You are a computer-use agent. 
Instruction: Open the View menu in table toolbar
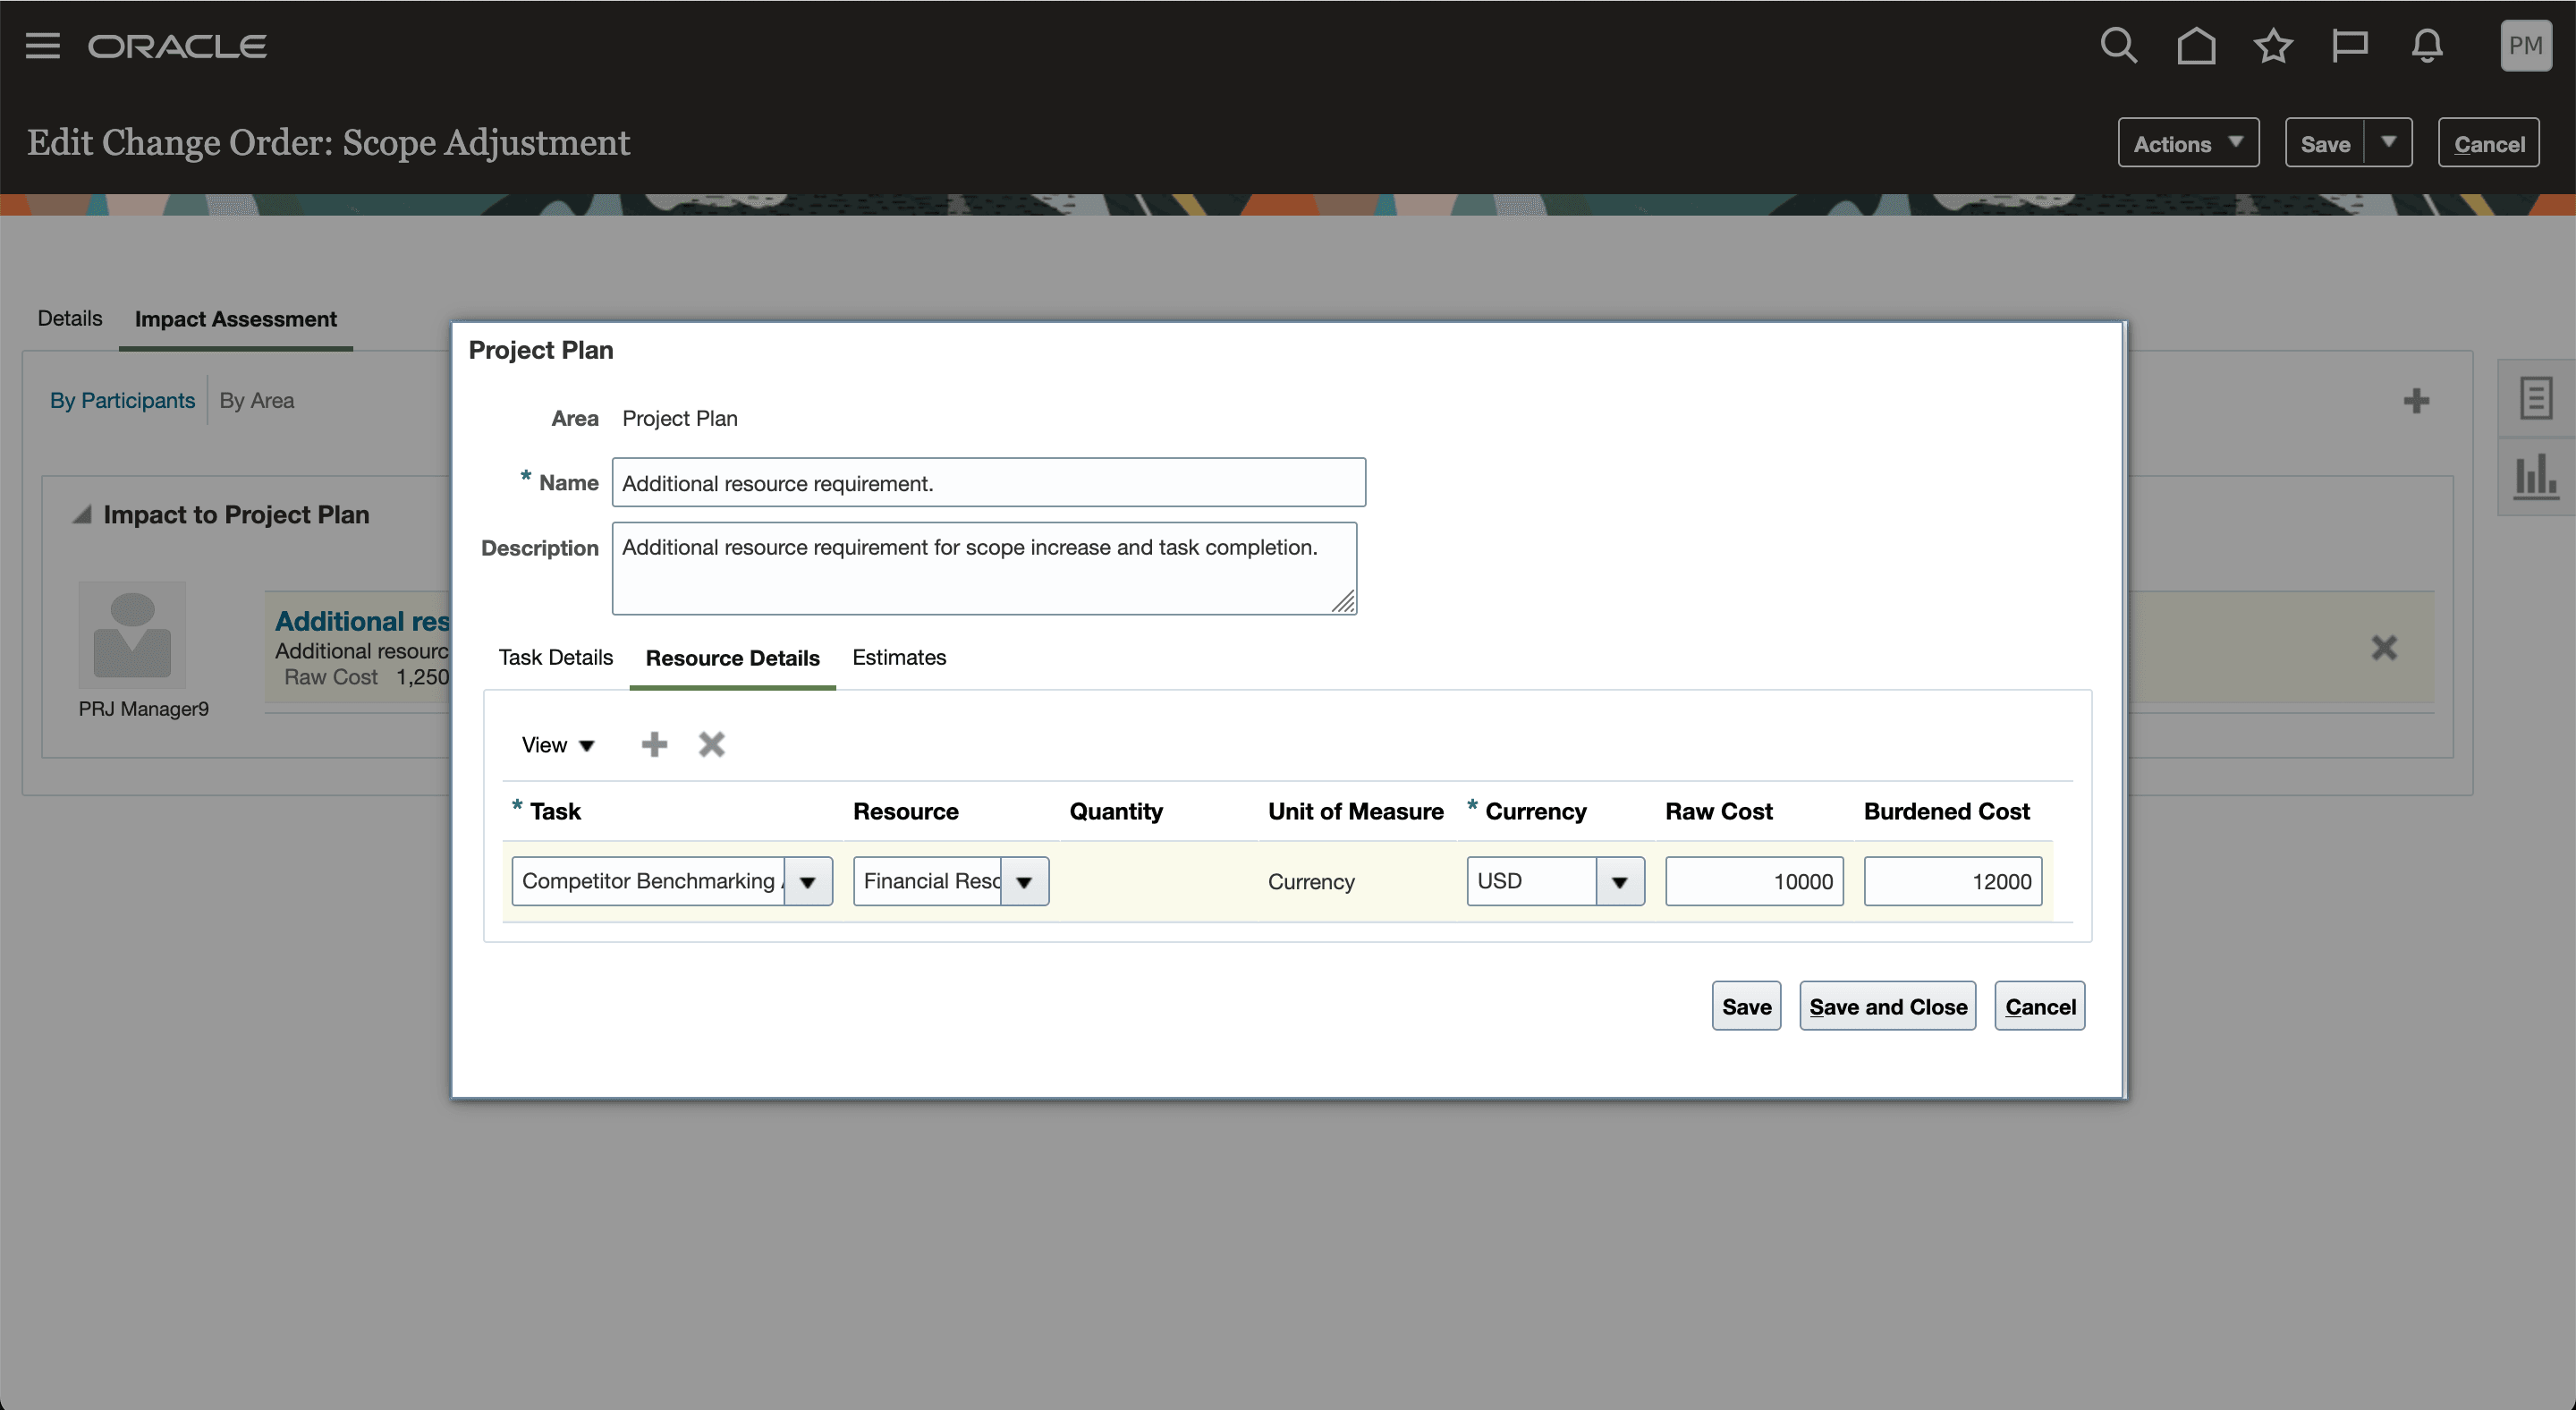pos(557,745)
